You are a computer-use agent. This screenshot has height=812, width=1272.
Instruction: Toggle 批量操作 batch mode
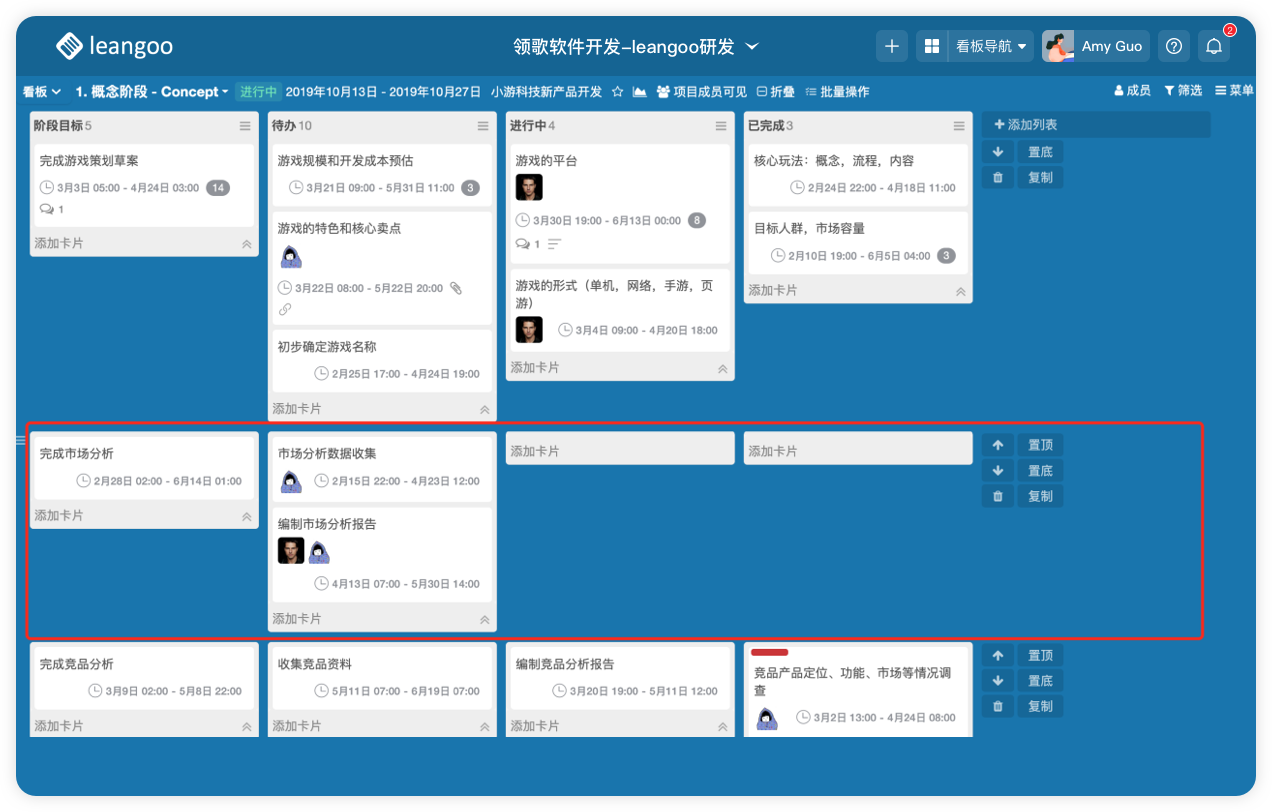tap(837, 92)
